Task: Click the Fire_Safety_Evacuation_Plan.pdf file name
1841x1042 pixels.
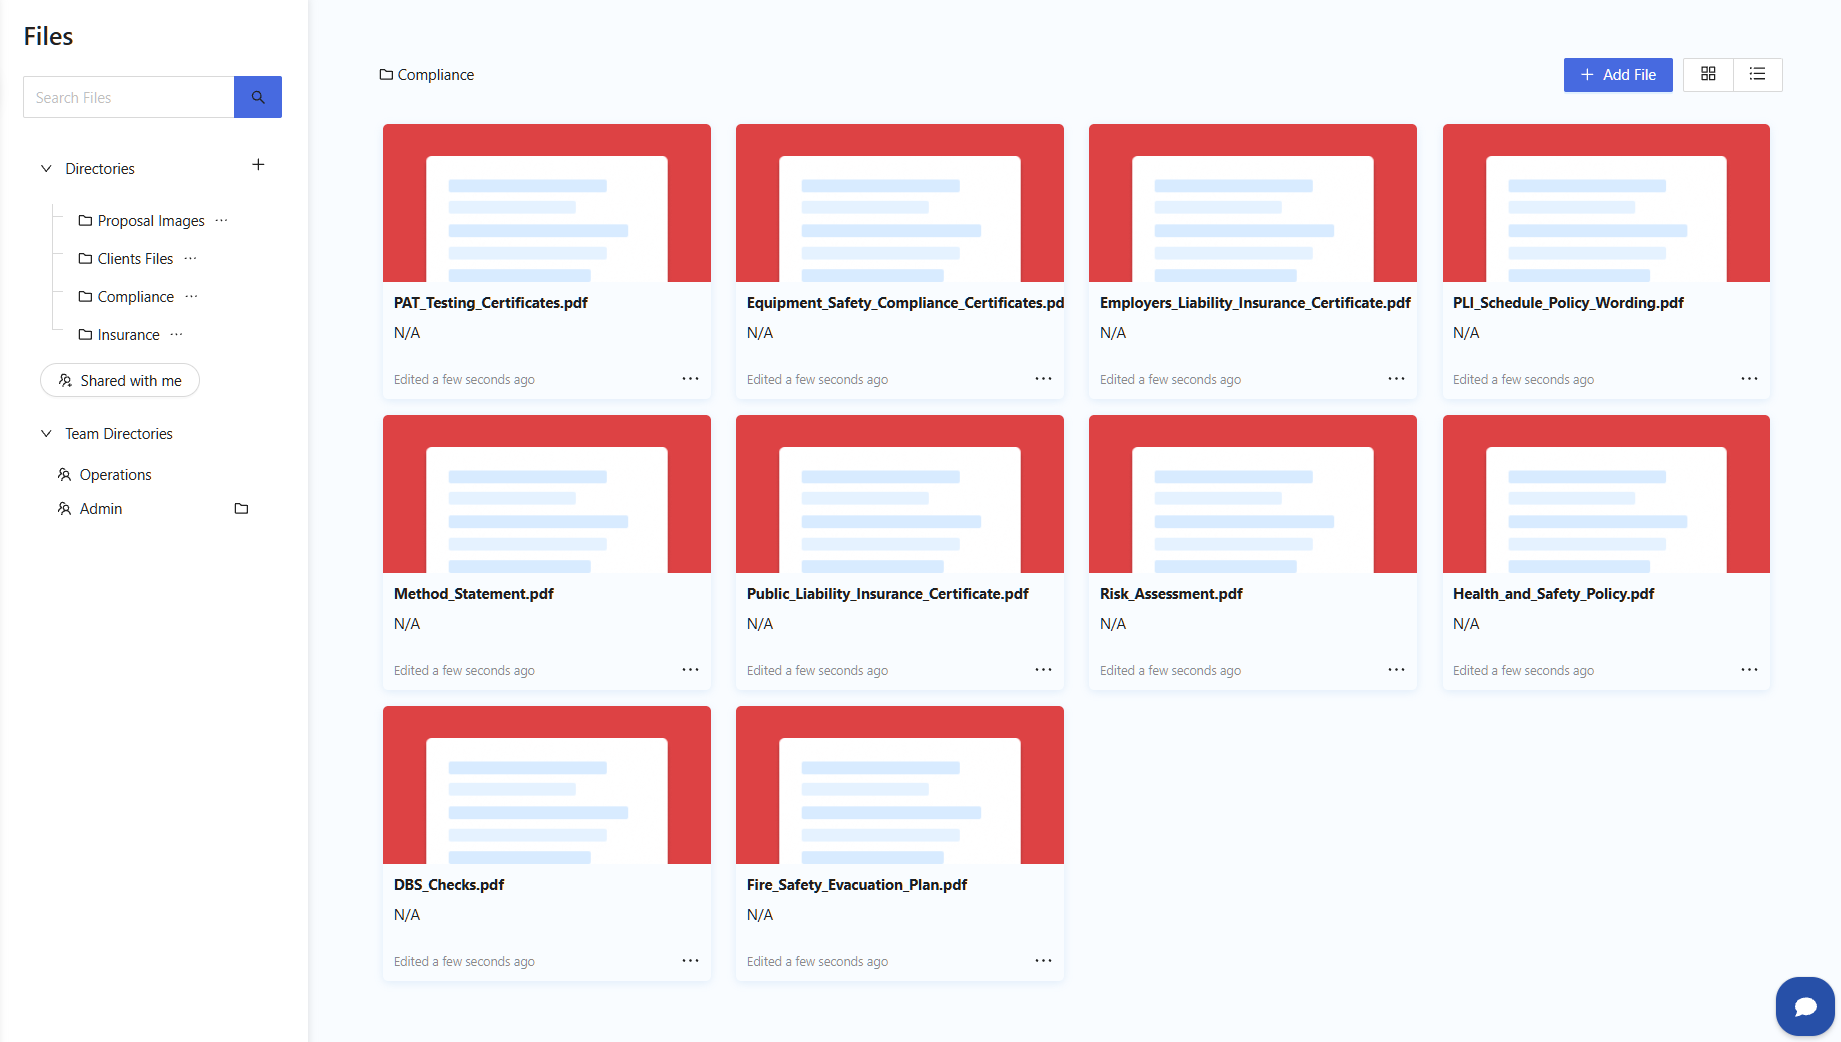Action: pyautogui.click(x=857, y=885)
